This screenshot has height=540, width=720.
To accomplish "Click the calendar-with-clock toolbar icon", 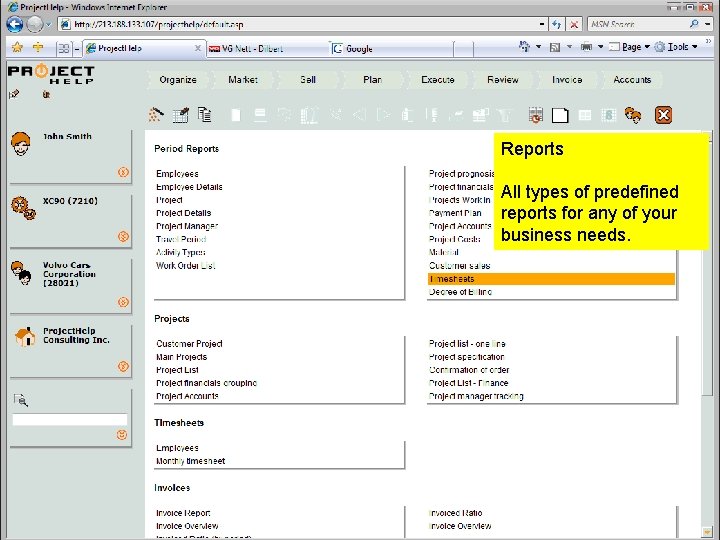I will [535, 115].
